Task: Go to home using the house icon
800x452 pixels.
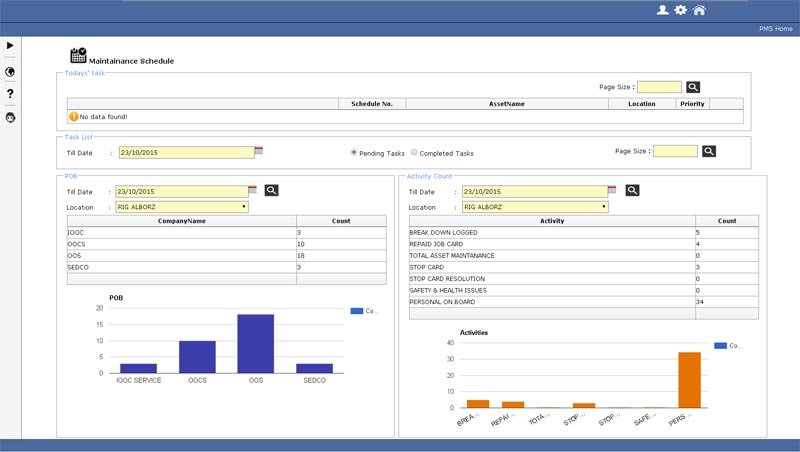Action: coord(699,10)
